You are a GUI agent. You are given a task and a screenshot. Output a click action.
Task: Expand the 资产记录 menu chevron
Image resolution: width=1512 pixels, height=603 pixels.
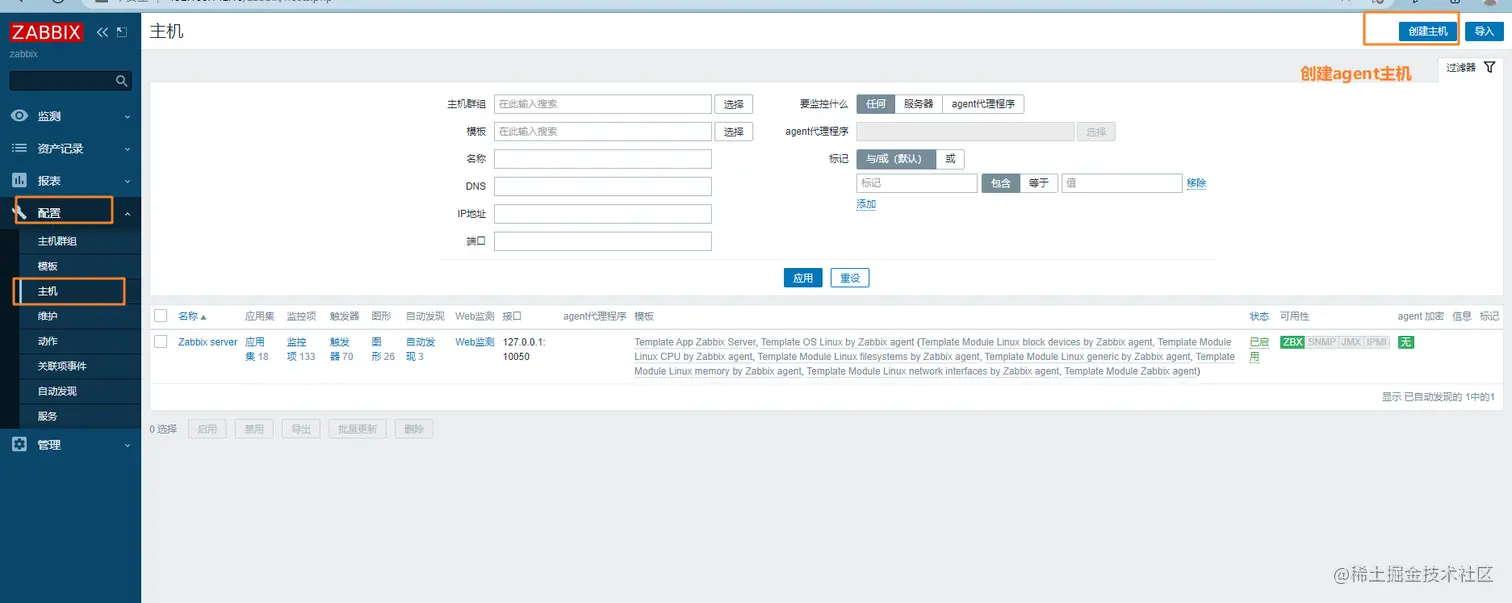(x=127, y=149)
